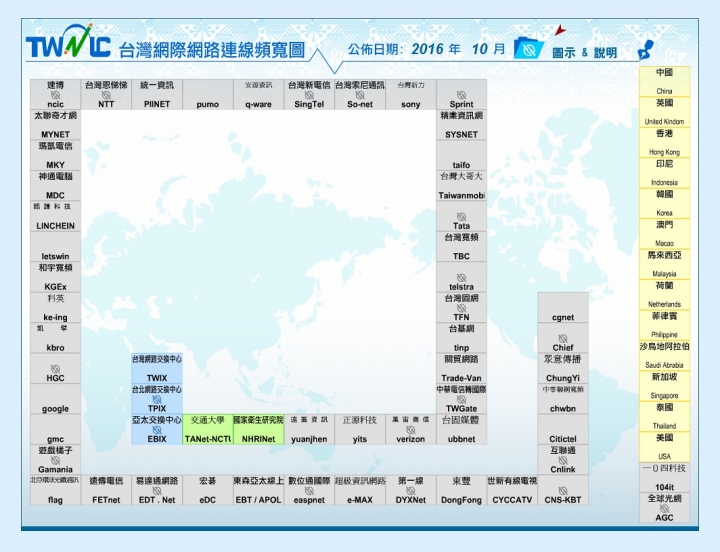
Task: Pick the ke-ing cell
Action: [56, 307]
